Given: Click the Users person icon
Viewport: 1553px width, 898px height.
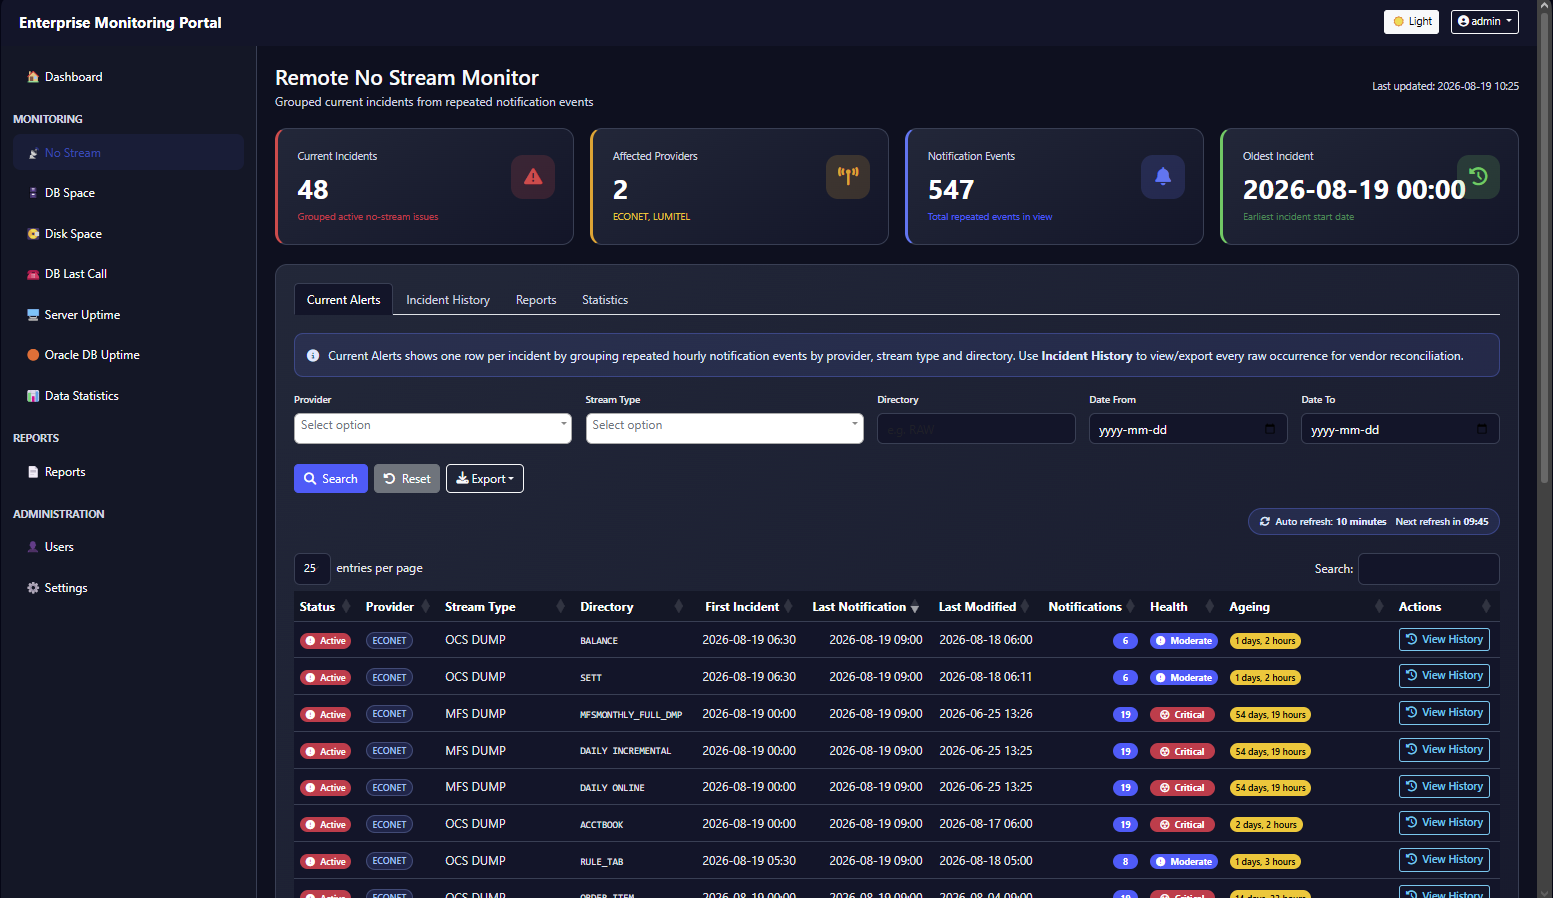Looking at the screenshot, I should point(33,547).
